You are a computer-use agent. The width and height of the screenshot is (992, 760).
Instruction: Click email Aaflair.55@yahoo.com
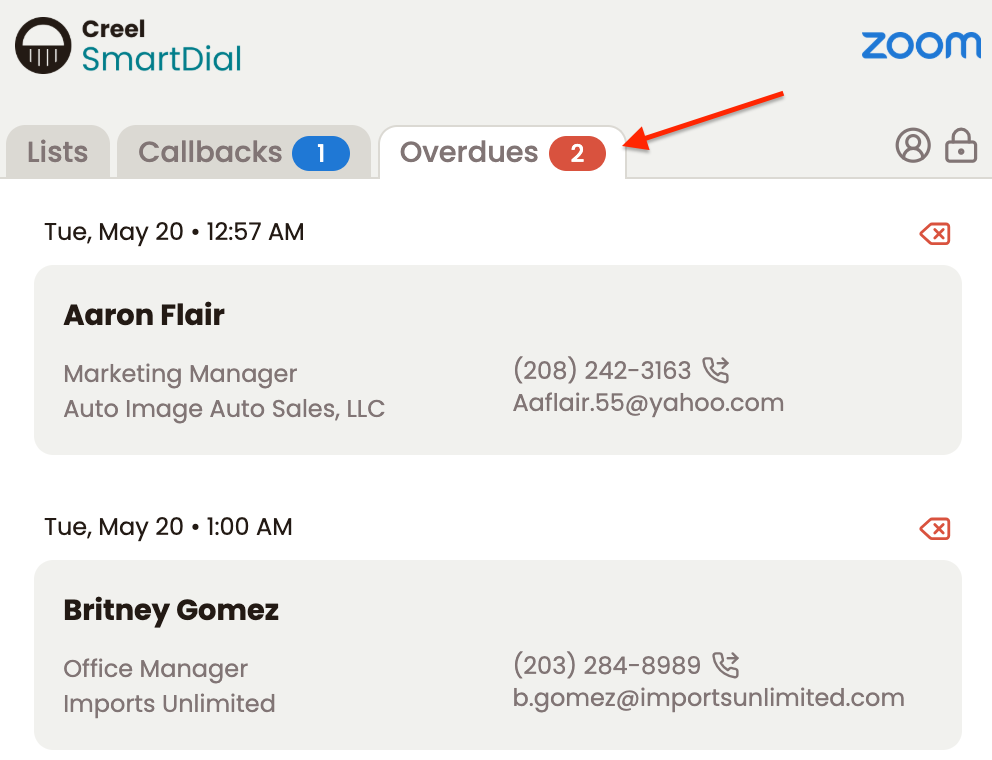pos(648,403)
